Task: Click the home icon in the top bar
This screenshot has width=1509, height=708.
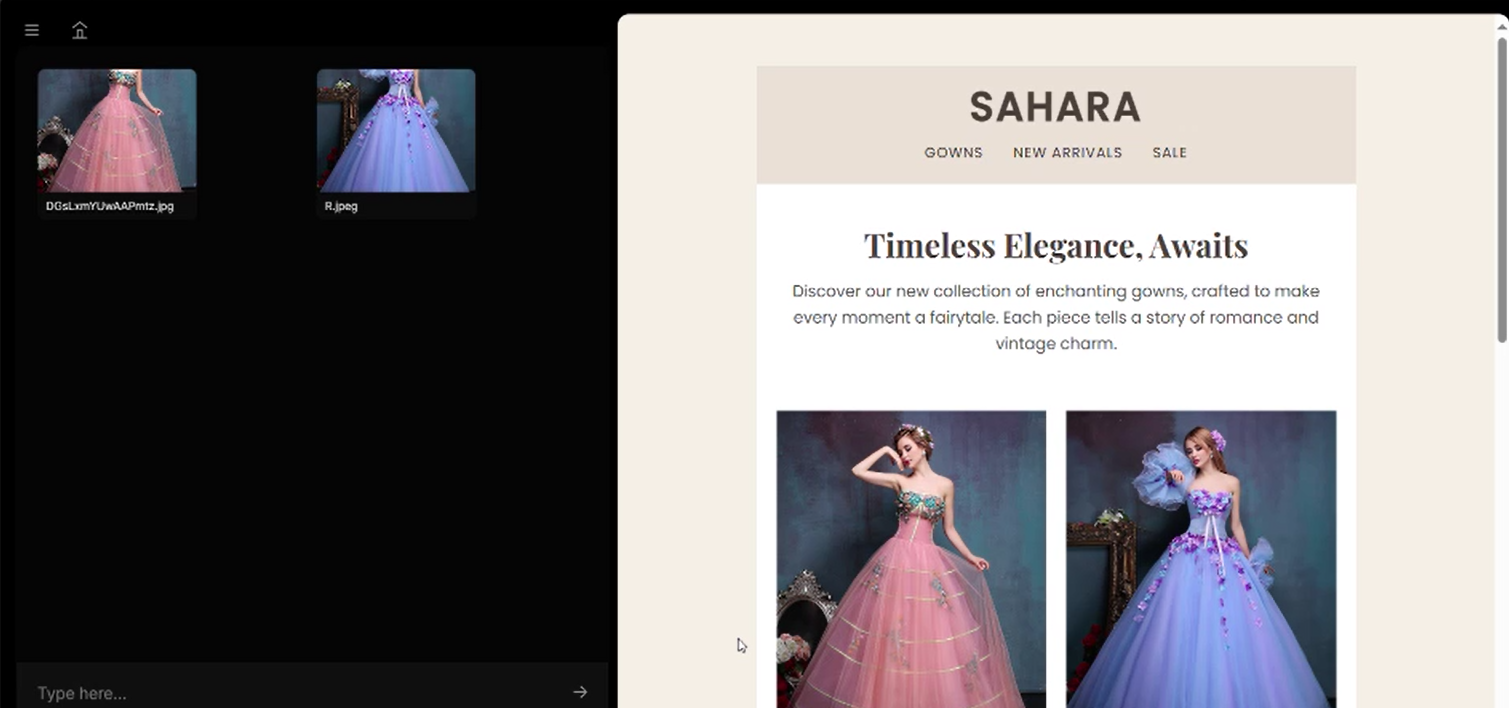Action: click(80, 30)
